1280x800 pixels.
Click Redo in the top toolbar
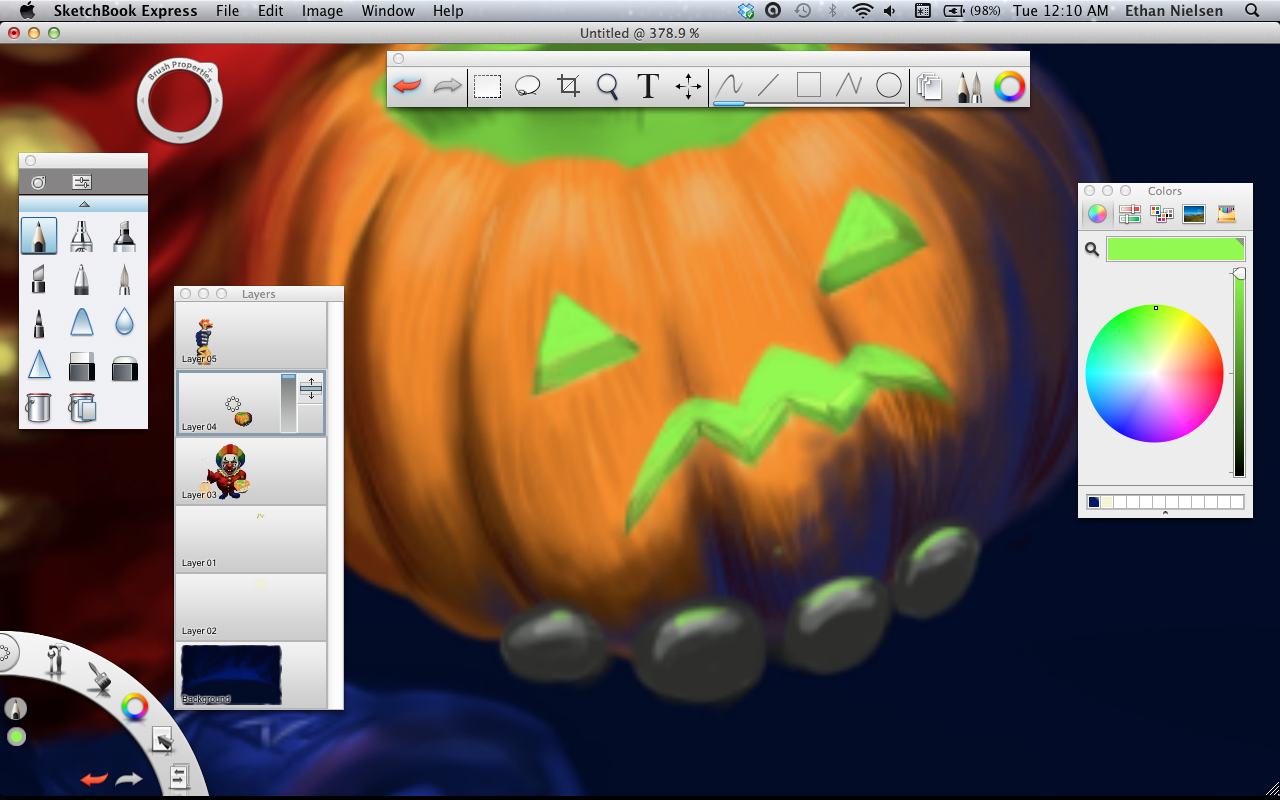click(x=447, y=86)
